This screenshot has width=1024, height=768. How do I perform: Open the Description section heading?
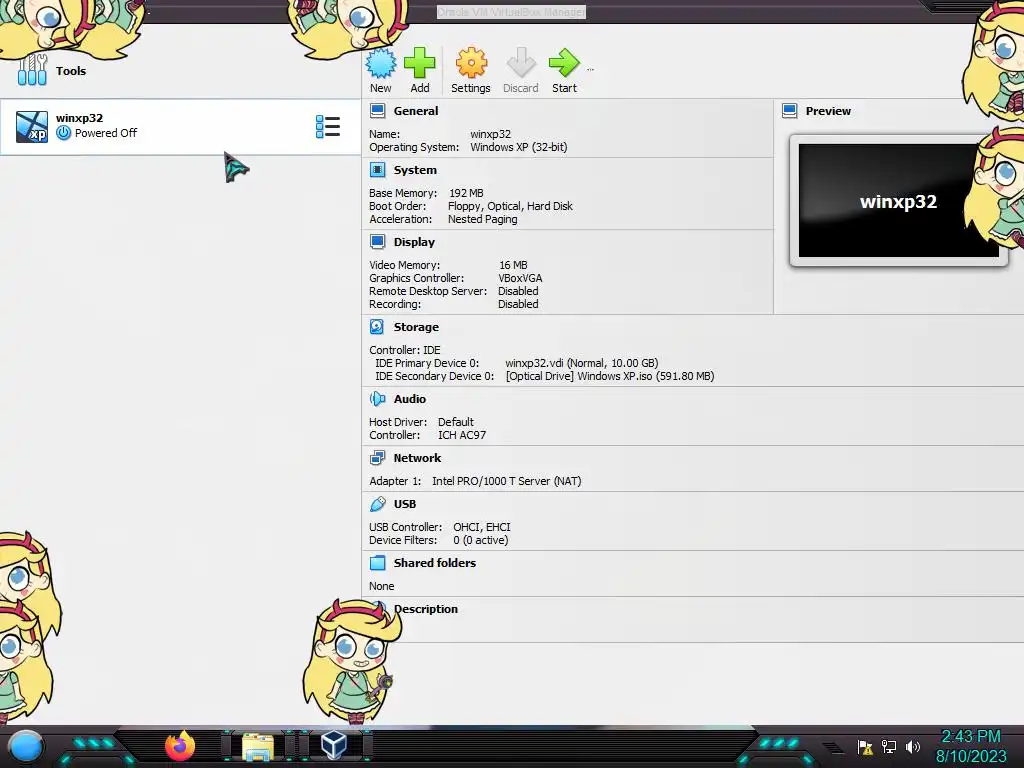[x=425, y=609]
